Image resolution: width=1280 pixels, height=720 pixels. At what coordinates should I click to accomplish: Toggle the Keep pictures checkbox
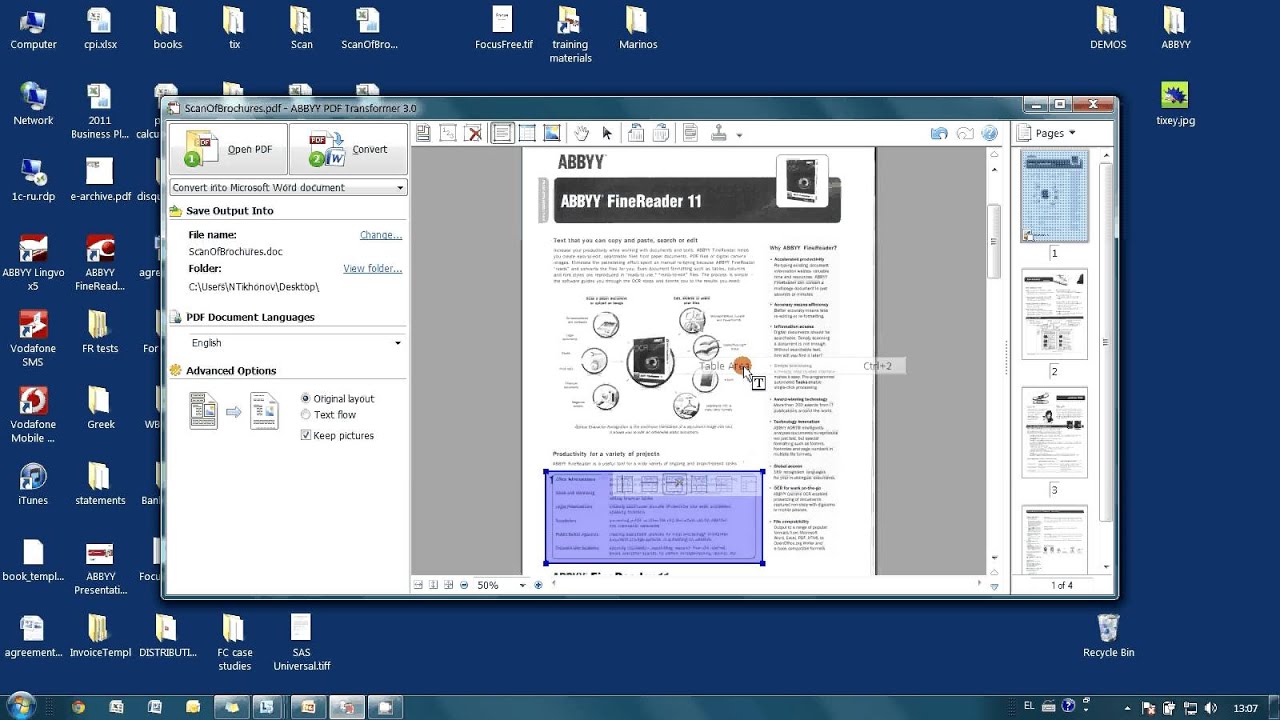[306, 435]
